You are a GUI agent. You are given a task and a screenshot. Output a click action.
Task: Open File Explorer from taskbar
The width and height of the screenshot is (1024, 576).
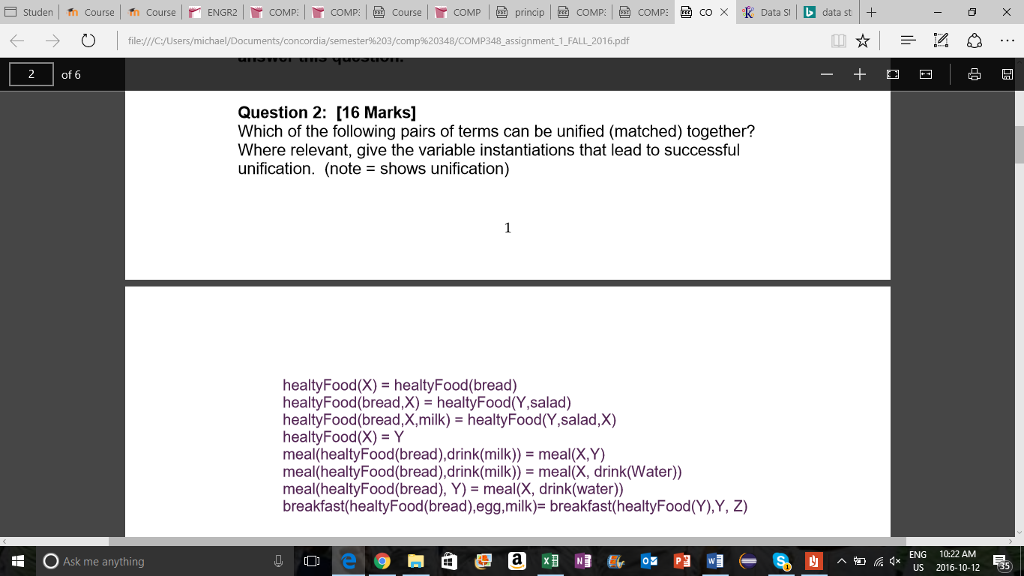tap(415, 561)
